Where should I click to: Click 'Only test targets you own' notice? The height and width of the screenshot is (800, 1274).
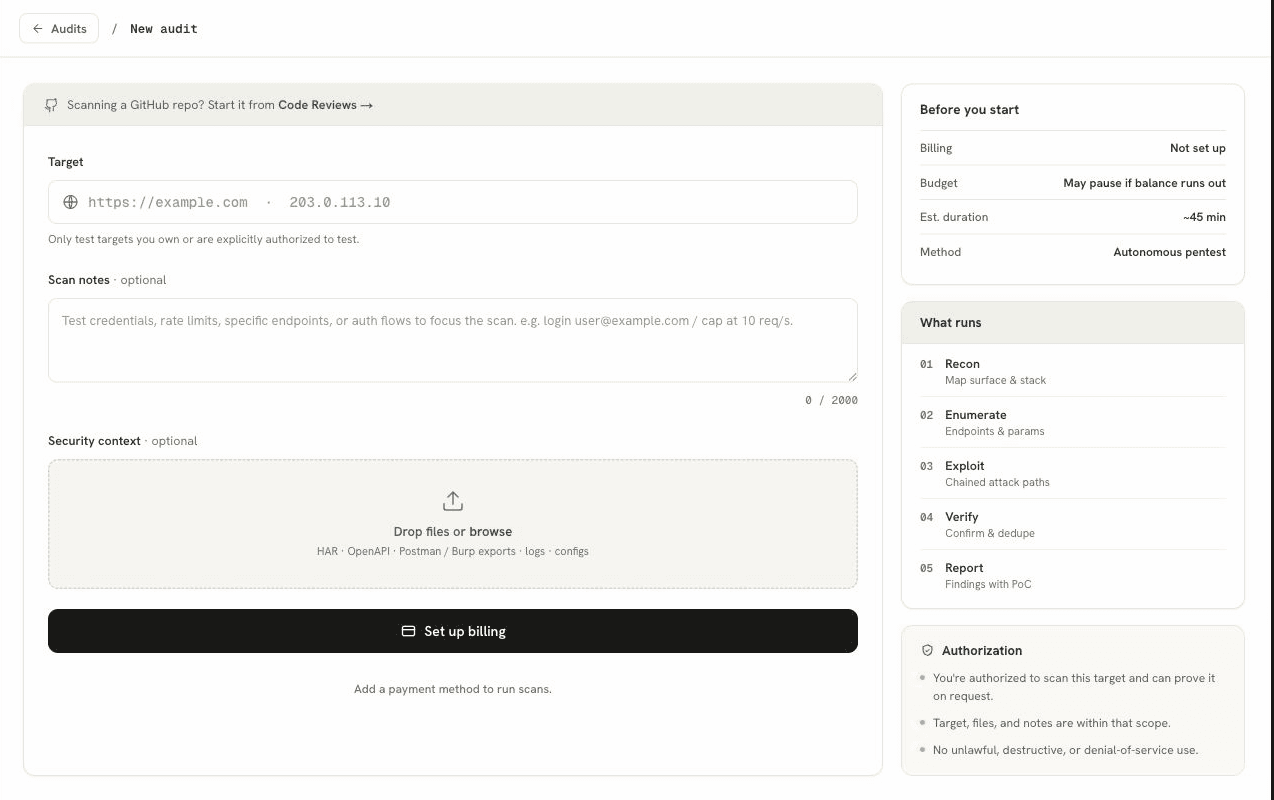click(203, 239)
